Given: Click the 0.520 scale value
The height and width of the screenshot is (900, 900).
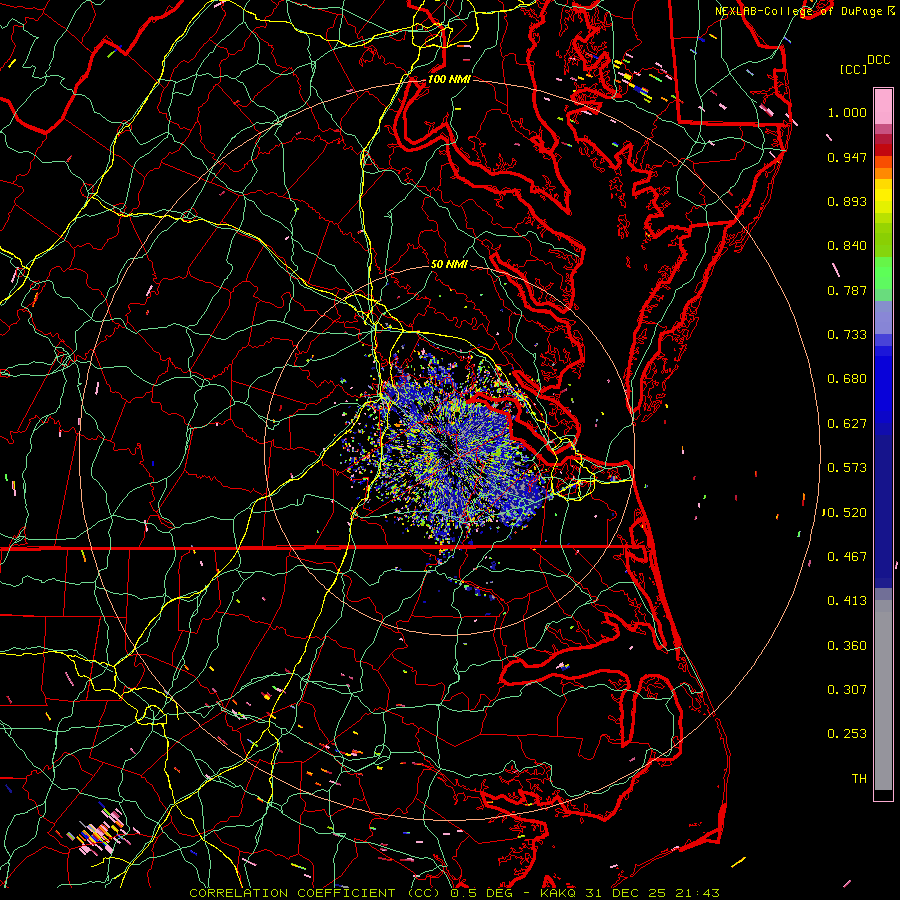Looking at the screenshot, I should point(847,513).
